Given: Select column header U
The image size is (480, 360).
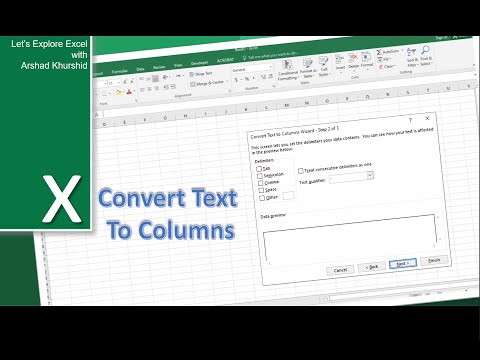Looking at the screenshot, I should pyautogui.click(x=448, y=88).
